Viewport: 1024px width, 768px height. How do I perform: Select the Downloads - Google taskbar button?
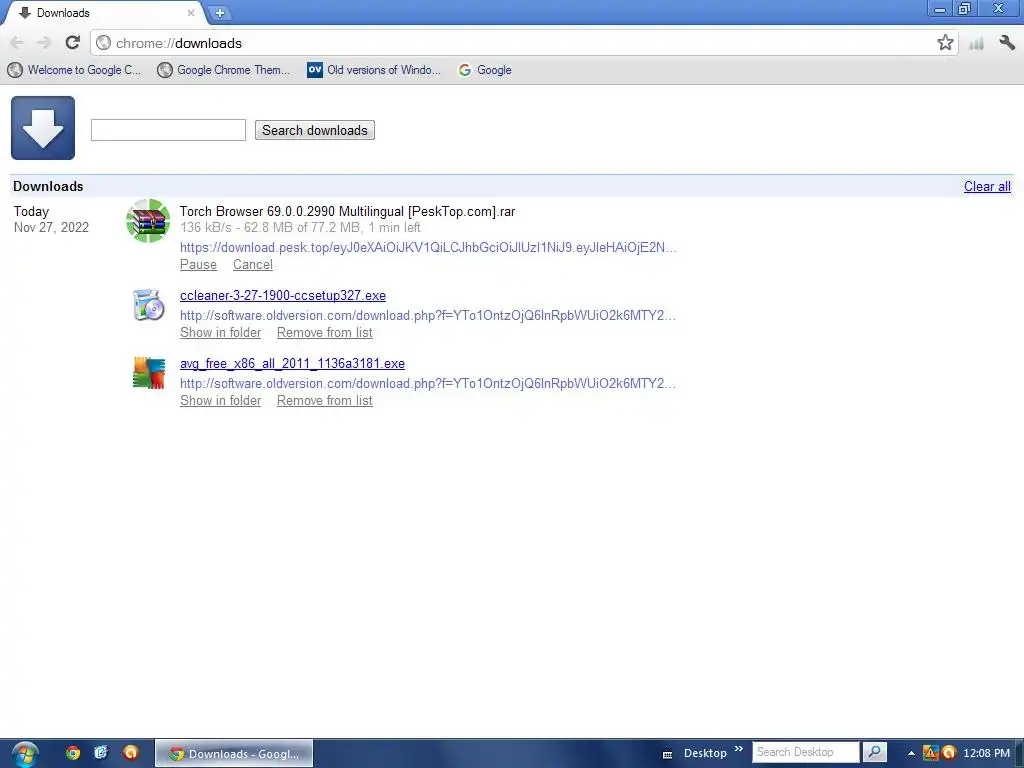pos(234,754)
